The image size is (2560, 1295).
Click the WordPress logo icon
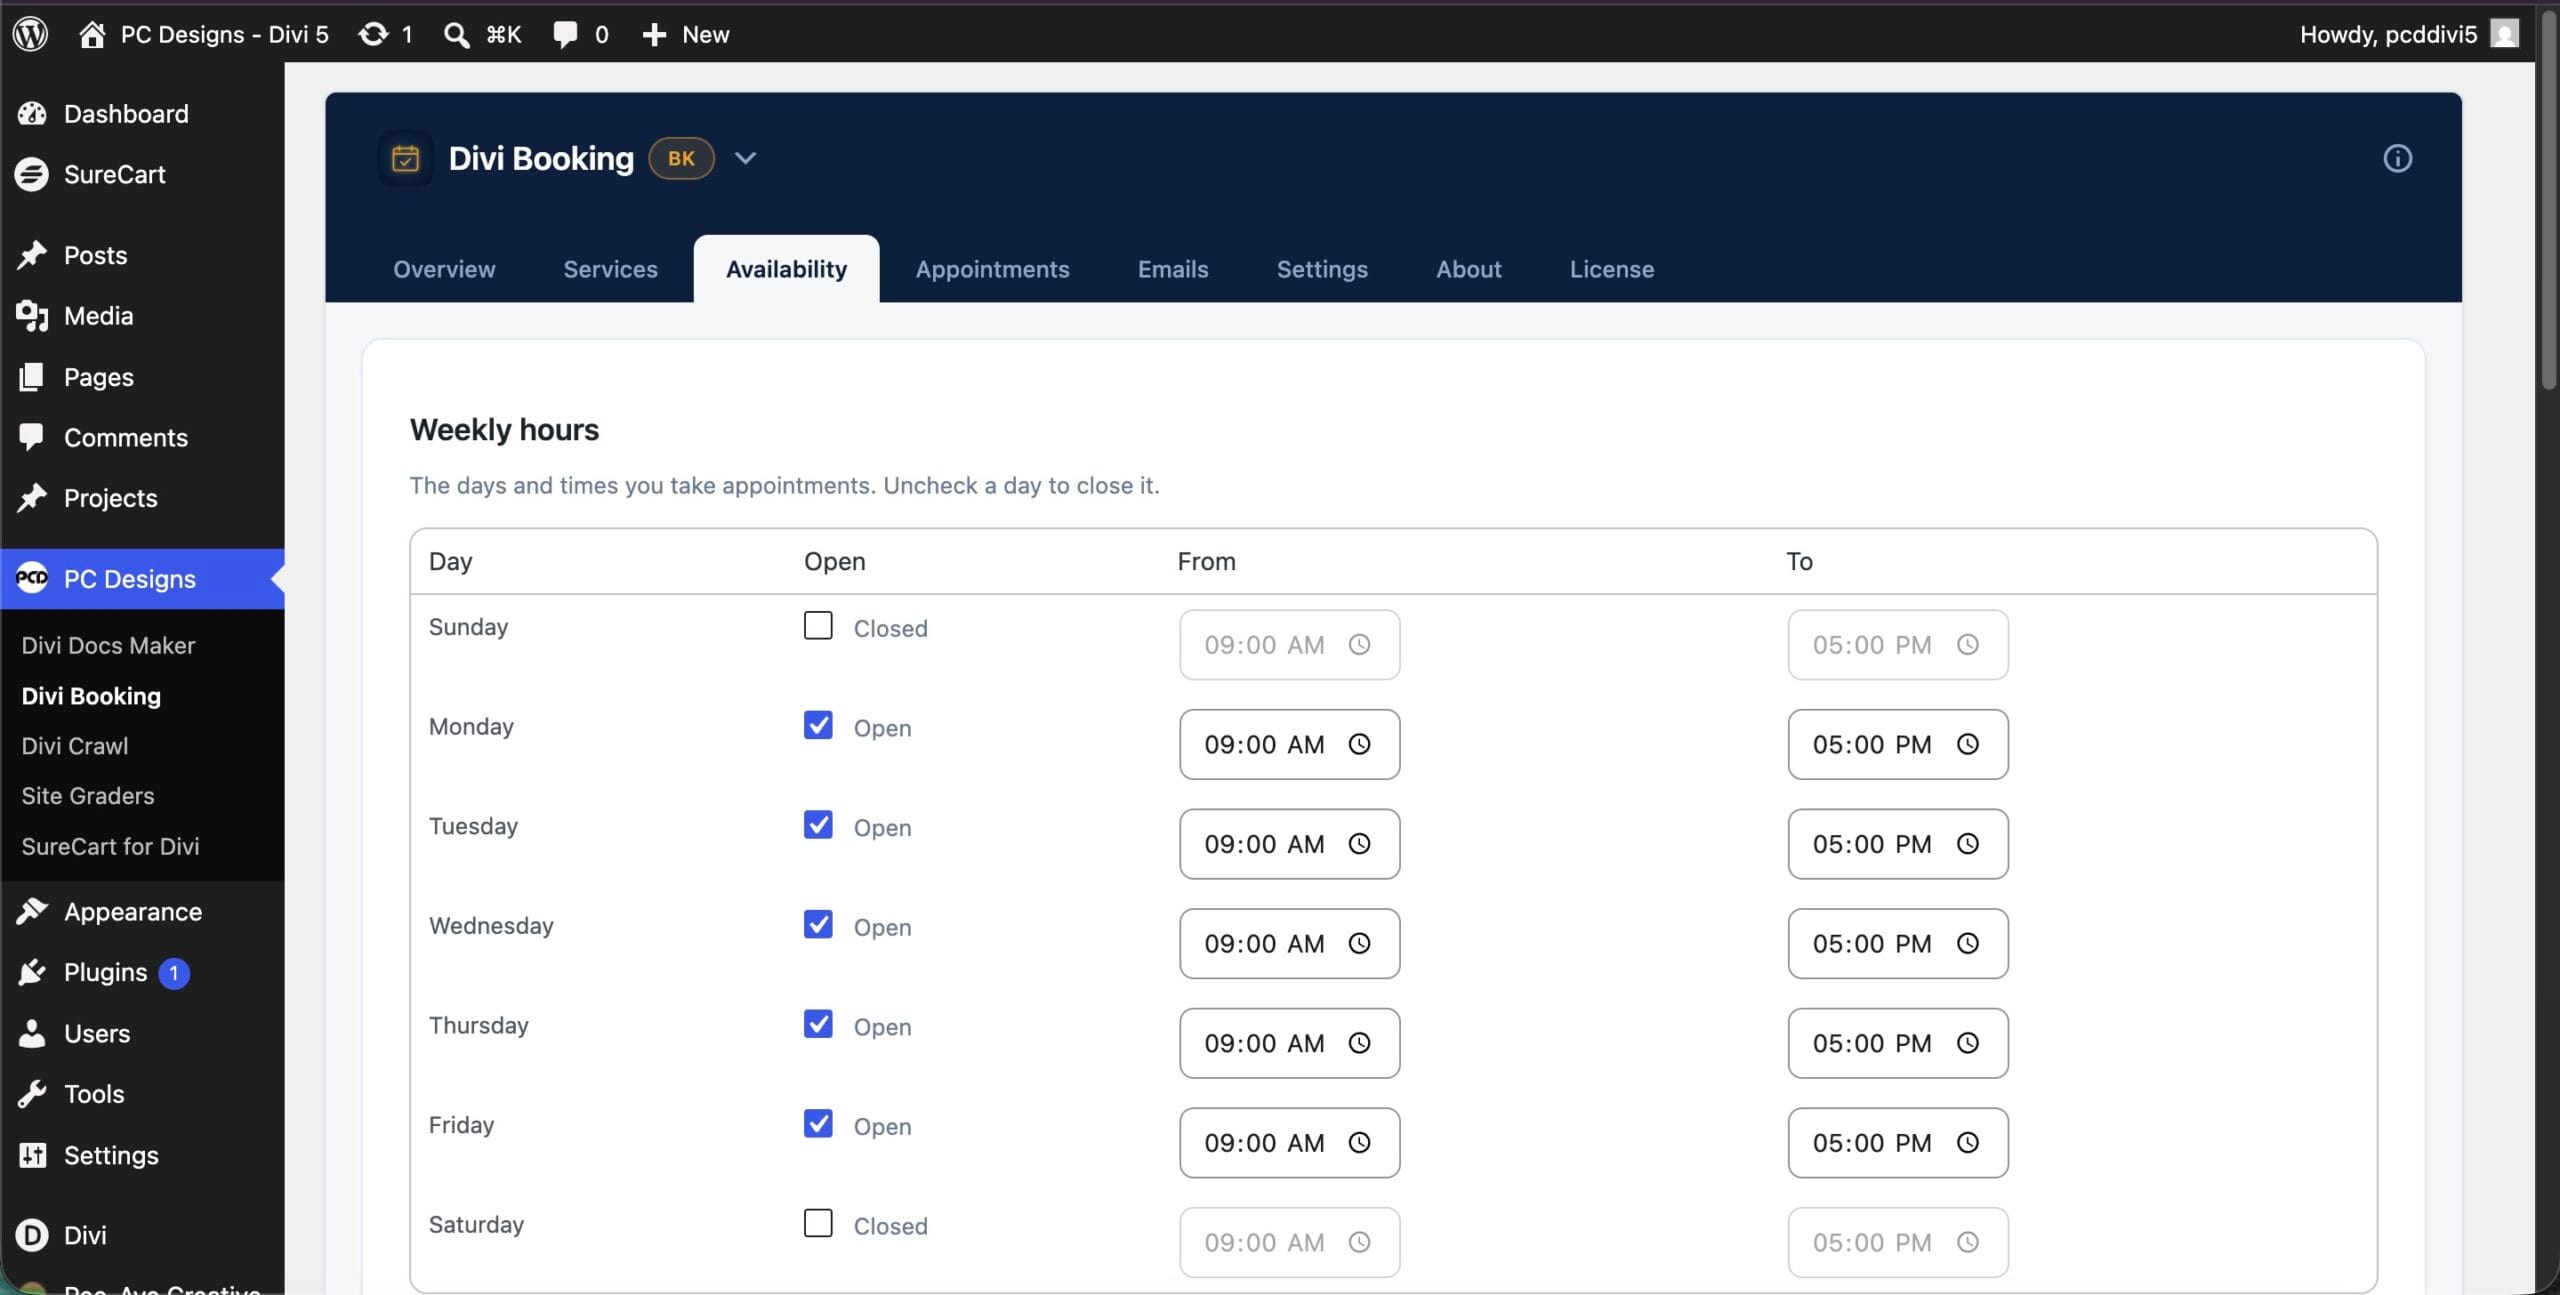tap(30, 34)
